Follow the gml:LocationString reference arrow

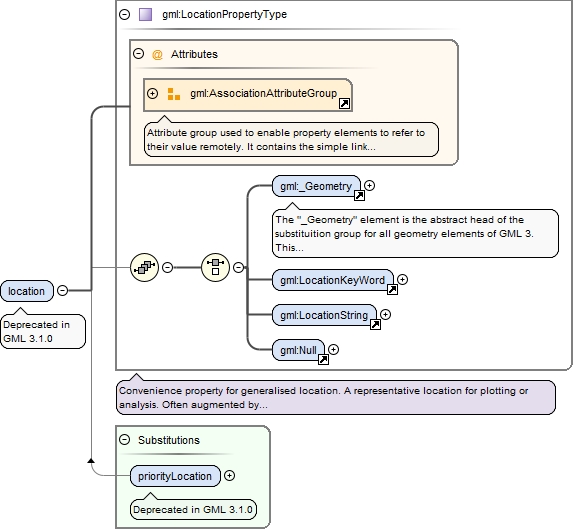[375, 324]
